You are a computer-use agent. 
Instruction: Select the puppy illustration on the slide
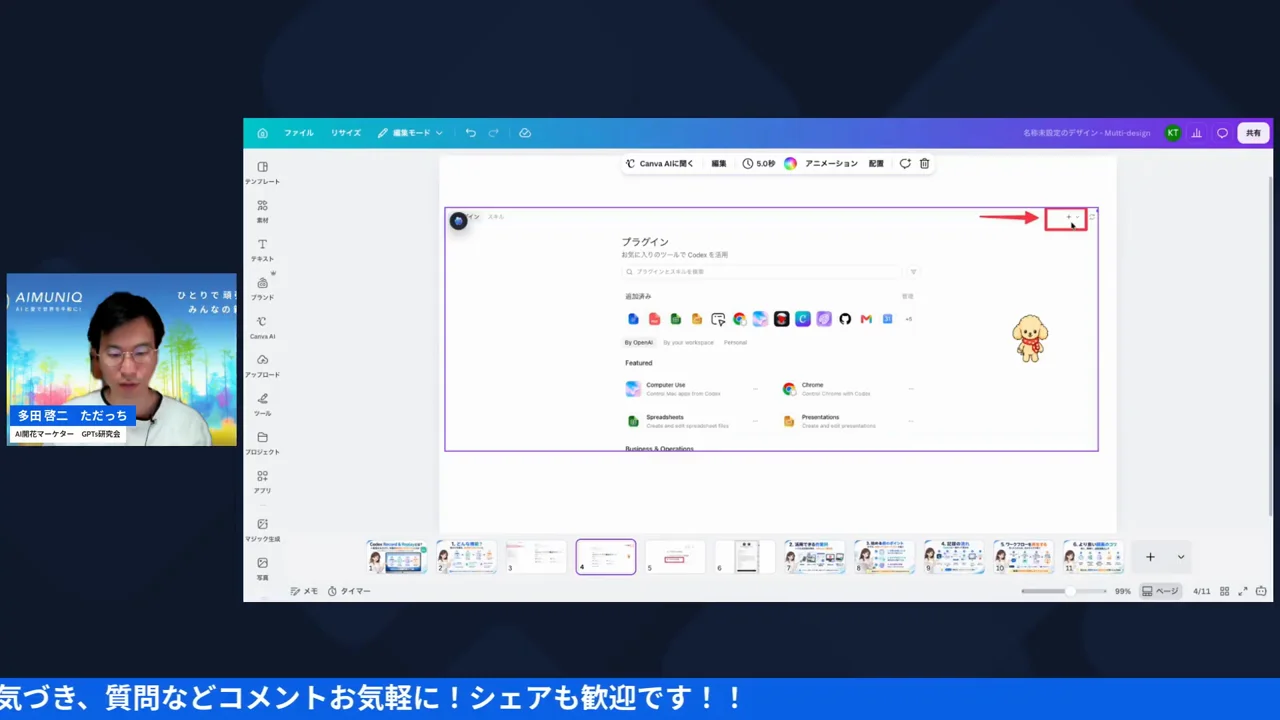click(x=1029, y=338)
